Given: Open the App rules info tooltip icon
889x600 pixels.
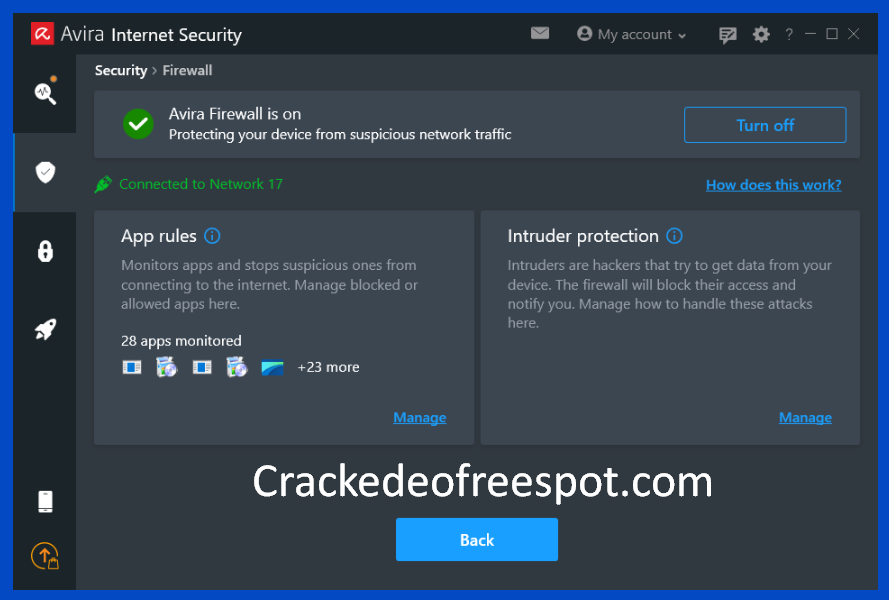Looking at the screenshot, I should pos(211,236).
